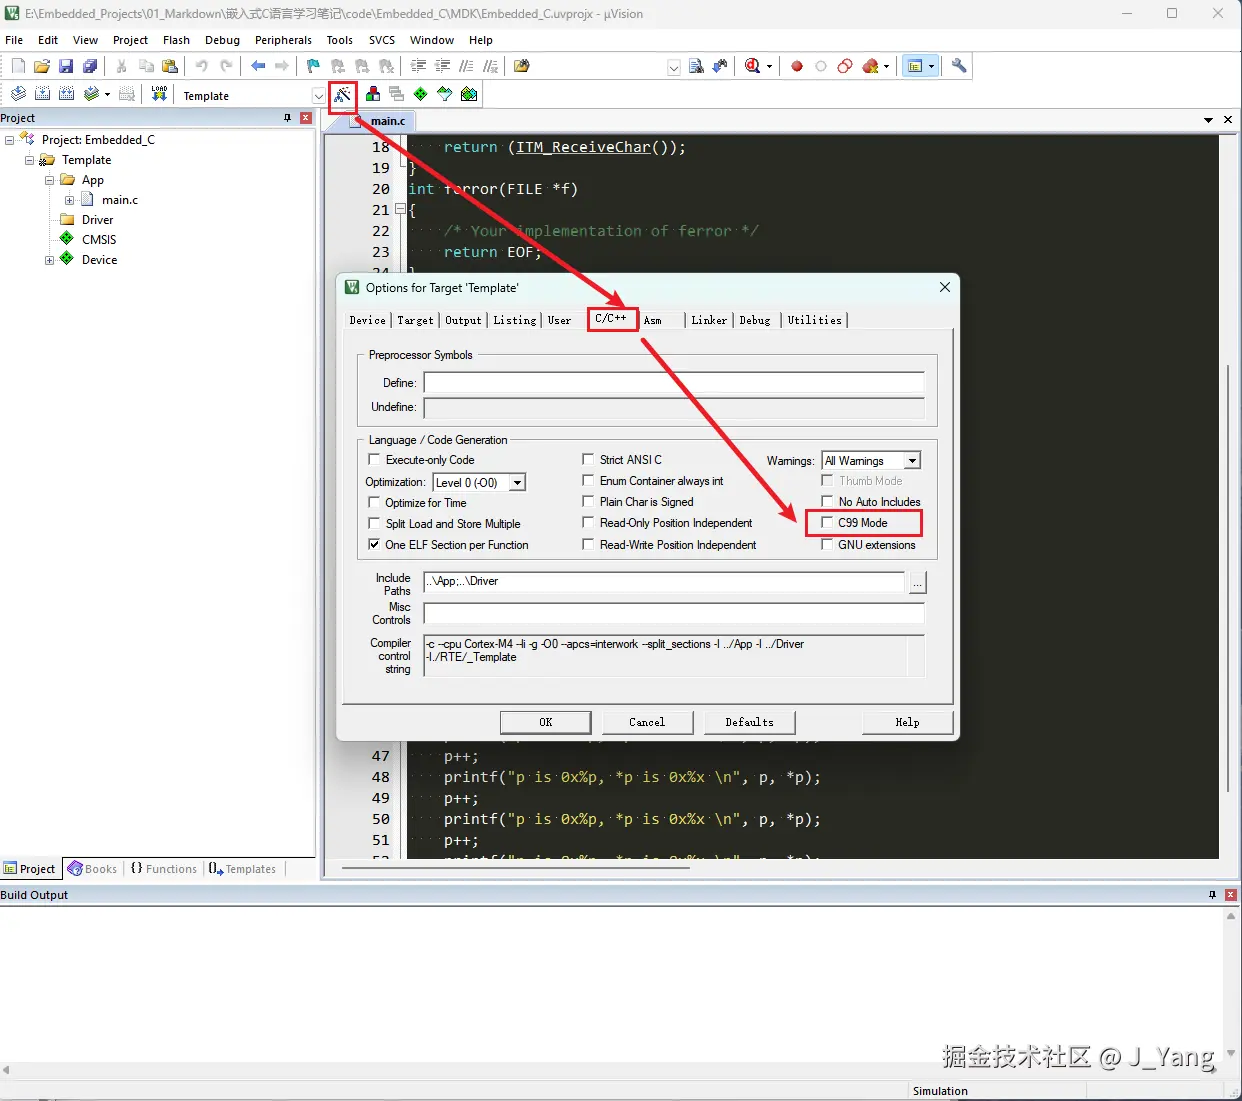This screenshot has width=1242, height=1101.
Task: Collapse the Project: Embedded_C tree node
Action: (9, 140)
